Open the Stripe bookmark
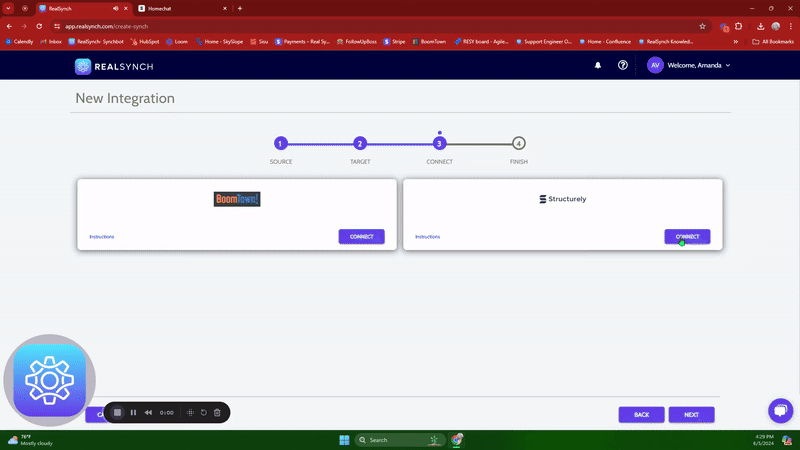This screenshot has height=450, width=800. click(x=394, y=42)
